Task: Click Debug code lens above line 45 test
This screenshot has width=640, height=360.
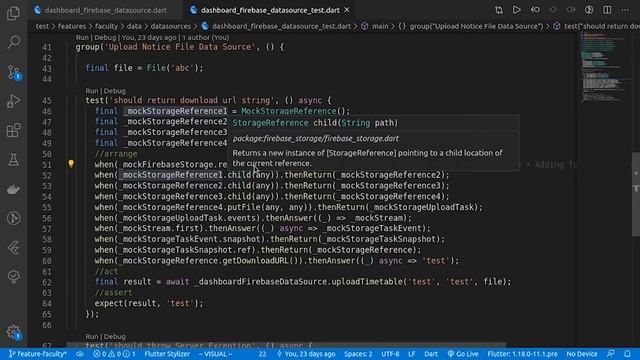Action: (x=115, y=91)
